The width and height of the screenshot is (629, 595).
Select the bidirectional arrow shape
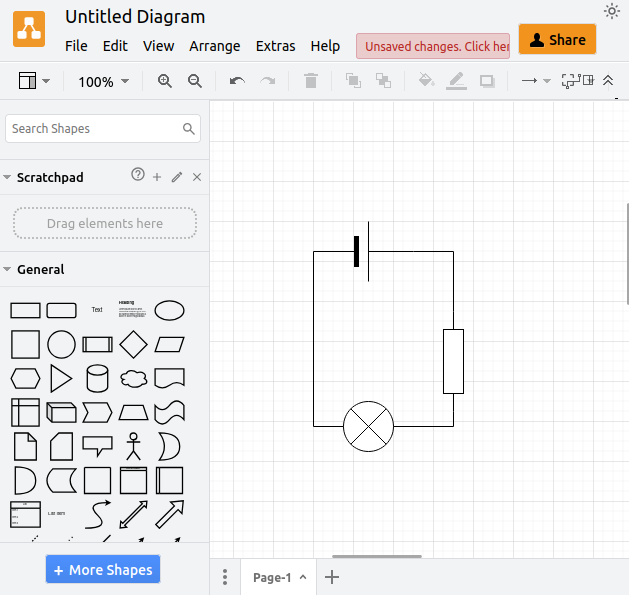tap(134, 514)
